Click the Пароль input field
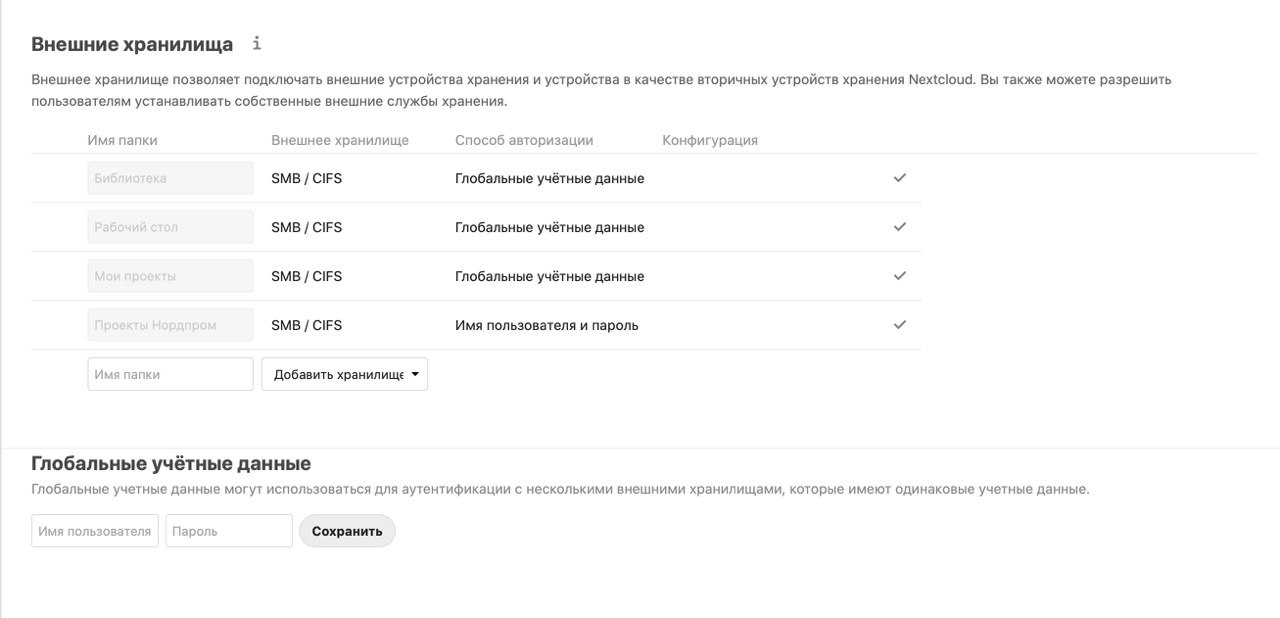The height and width of the screenshot is (618, 1280). [x=229, y=531]
